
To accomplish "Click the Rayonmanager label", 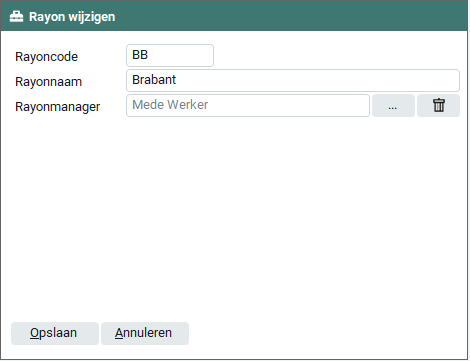I will pos(57,107).
